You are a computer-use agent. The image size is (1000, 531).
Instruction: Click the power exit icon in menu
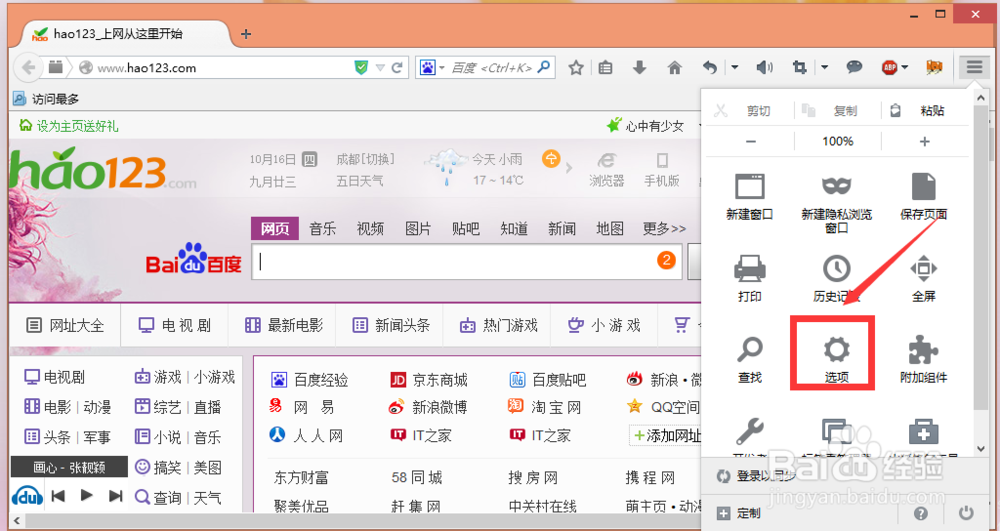pos(966,513)
